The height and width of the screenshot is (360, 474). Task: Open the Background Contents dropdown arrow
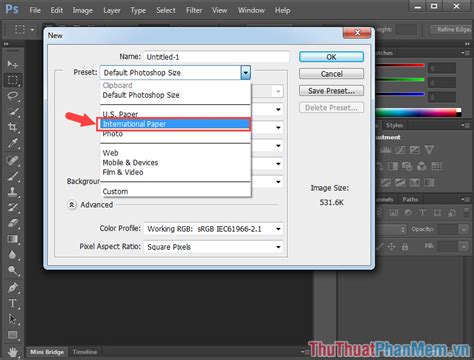278,182
